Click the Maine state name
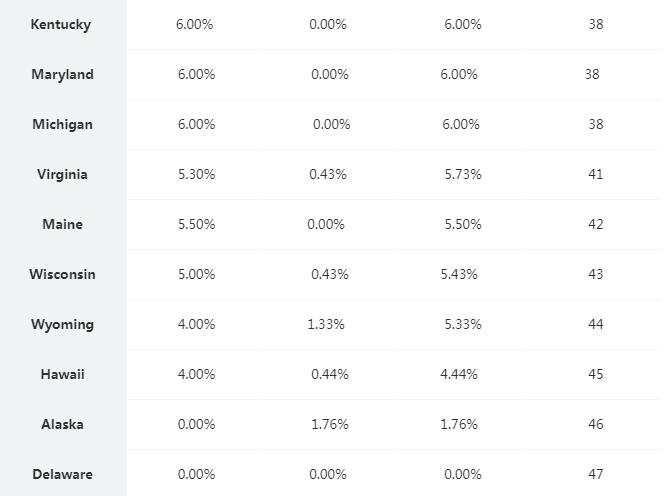Screen dimensions: 666x496 coord(62,225)
